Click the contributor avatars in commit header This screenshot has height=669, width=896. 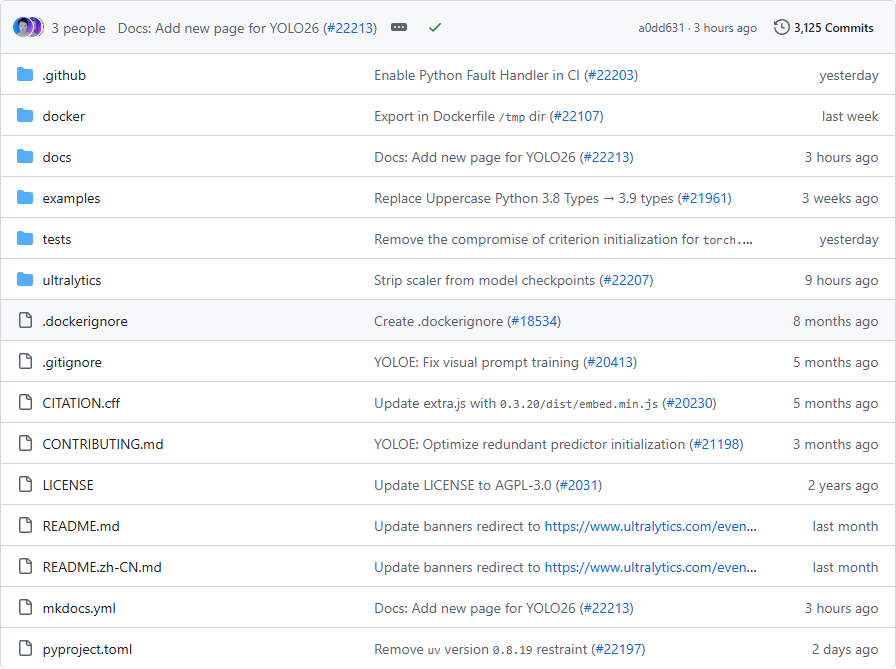pyautogui.click(x=27, y=27)
